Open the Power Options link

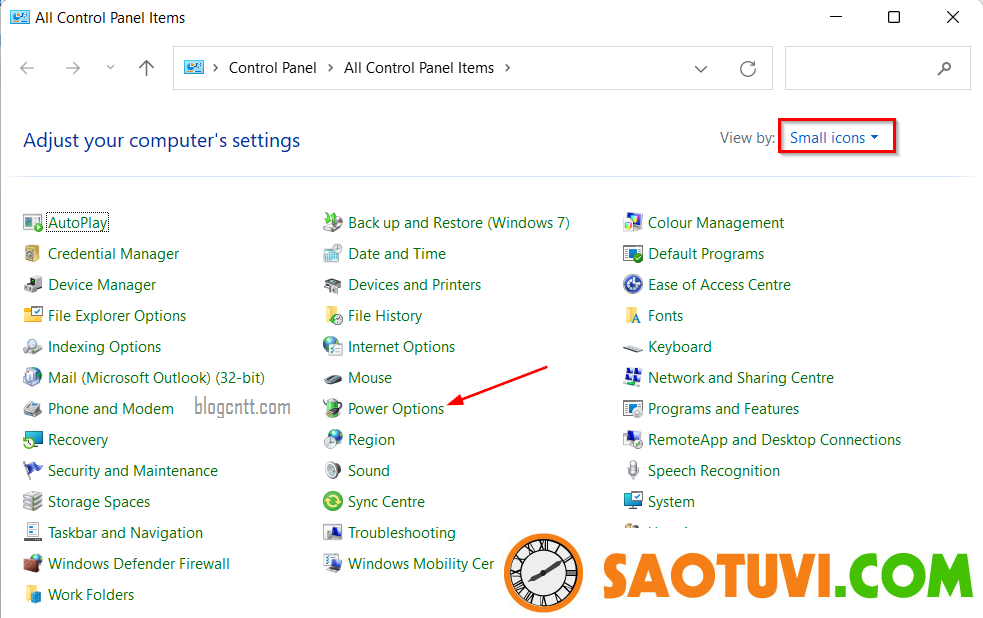396,409
